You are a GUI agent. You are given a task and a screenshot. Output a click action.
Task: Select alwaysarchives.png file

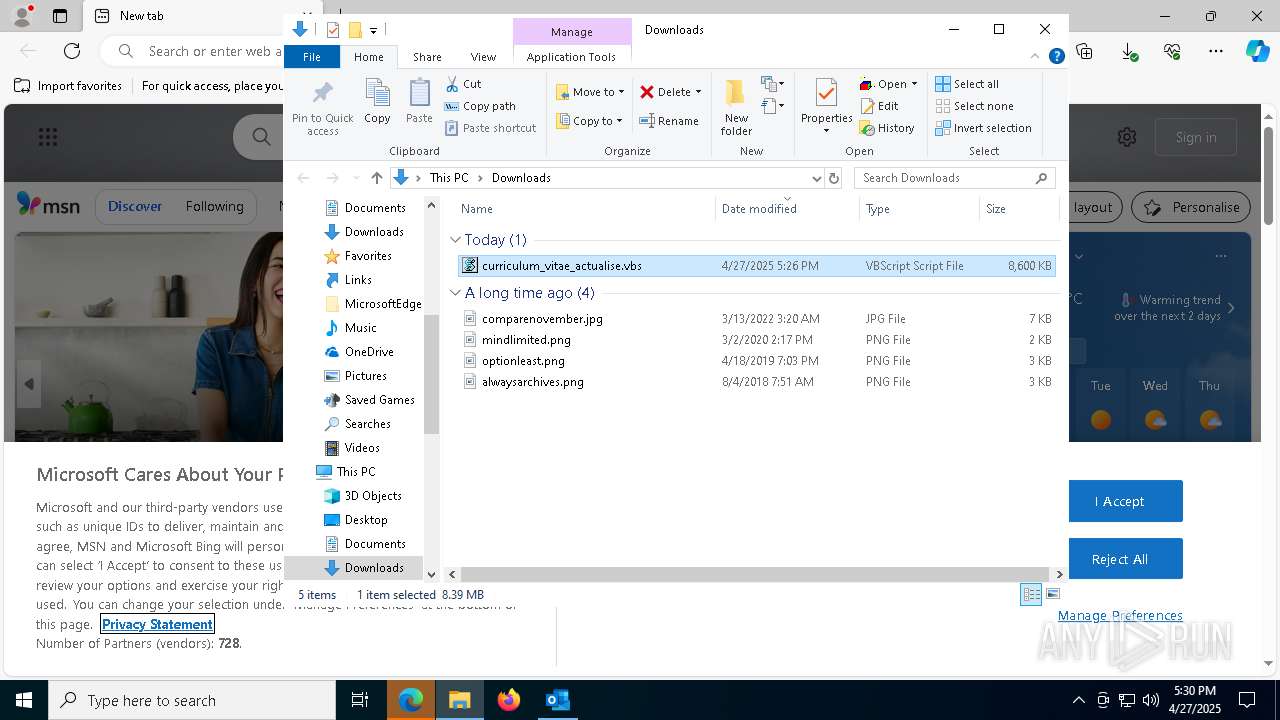click(x=756, y=382)
